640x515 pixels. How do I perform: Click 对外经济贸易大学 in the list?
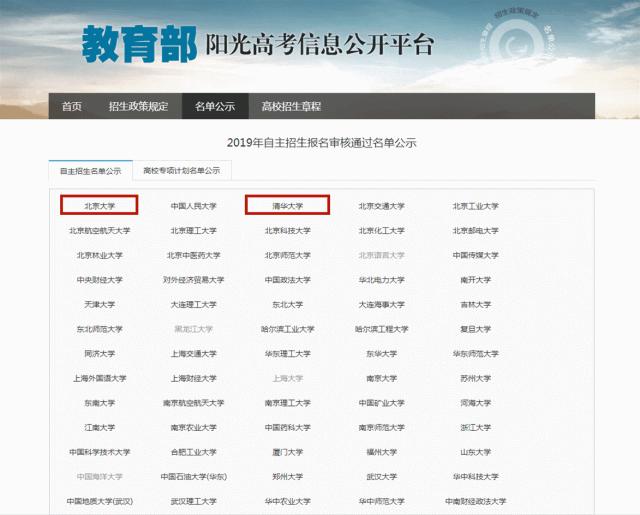[193, 280]
